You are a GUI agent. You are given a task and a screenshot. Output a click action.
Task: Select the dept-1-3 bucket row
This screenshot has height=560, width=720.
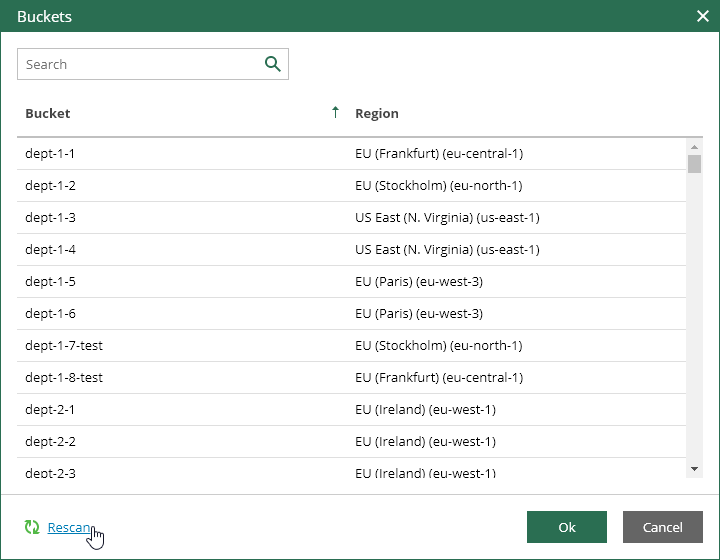[352, 218]
